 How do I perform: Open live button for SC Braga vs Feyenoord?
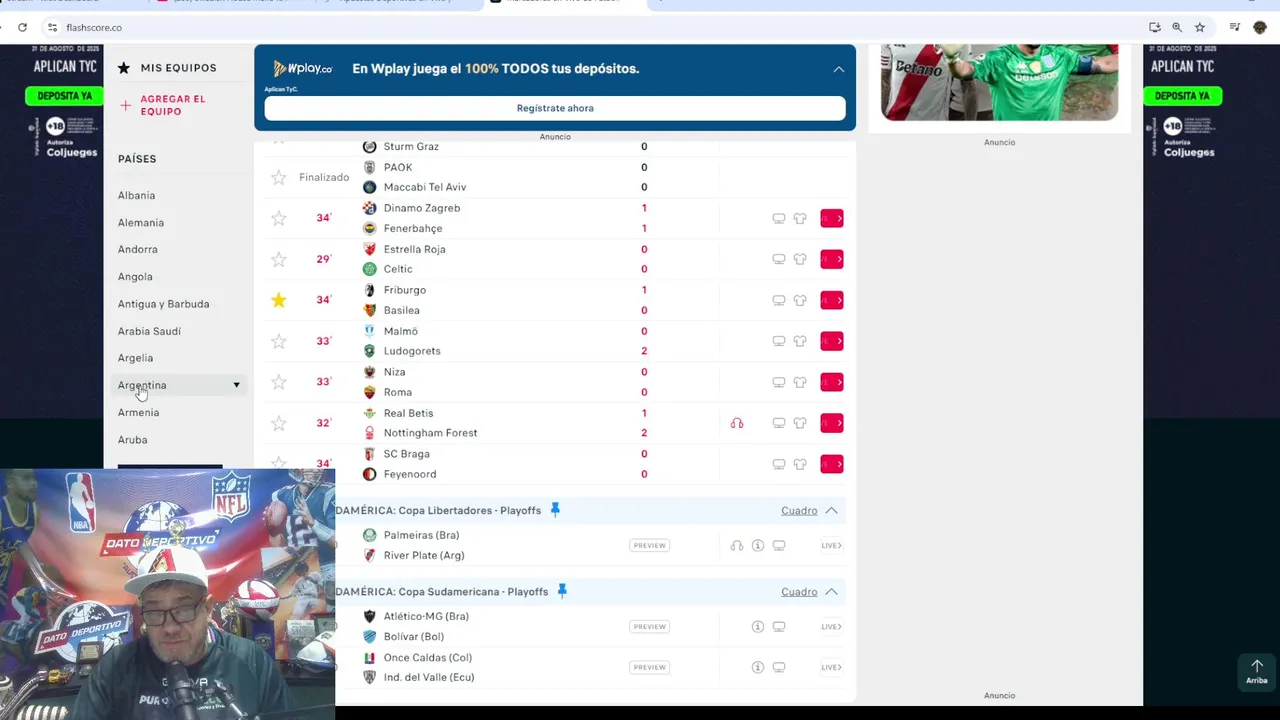coord(832,464)
